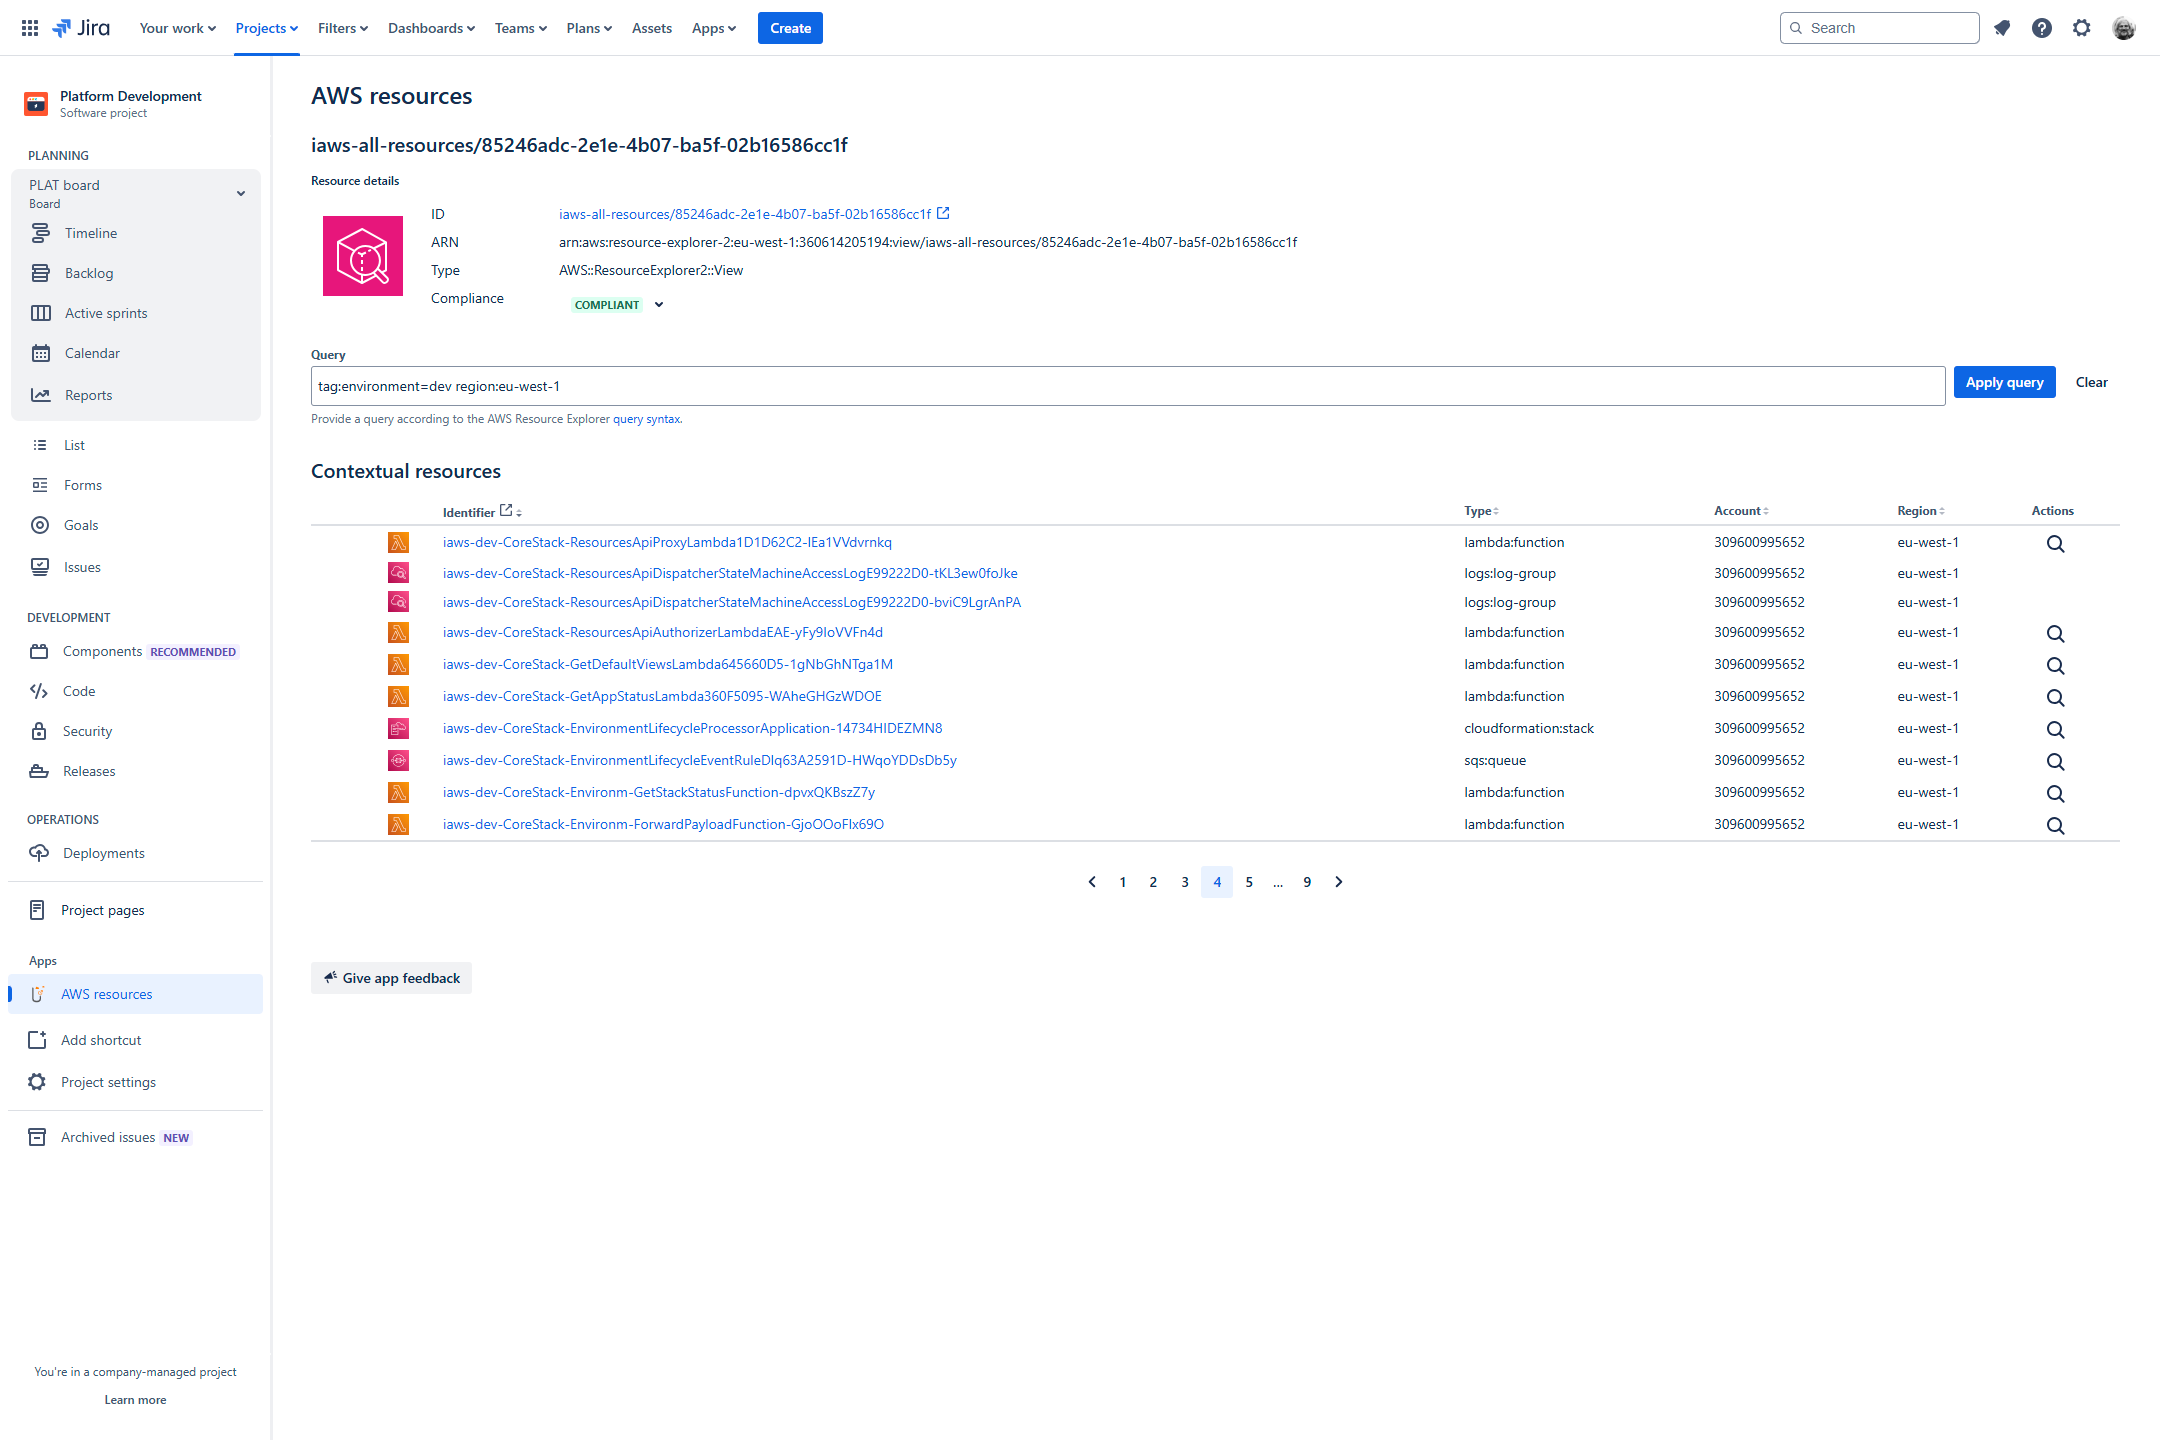Click magnifier action for ResourcesApiProxyLambda row
The width and height of the screenshot is (2160, 1440).
pos(2055,544)
